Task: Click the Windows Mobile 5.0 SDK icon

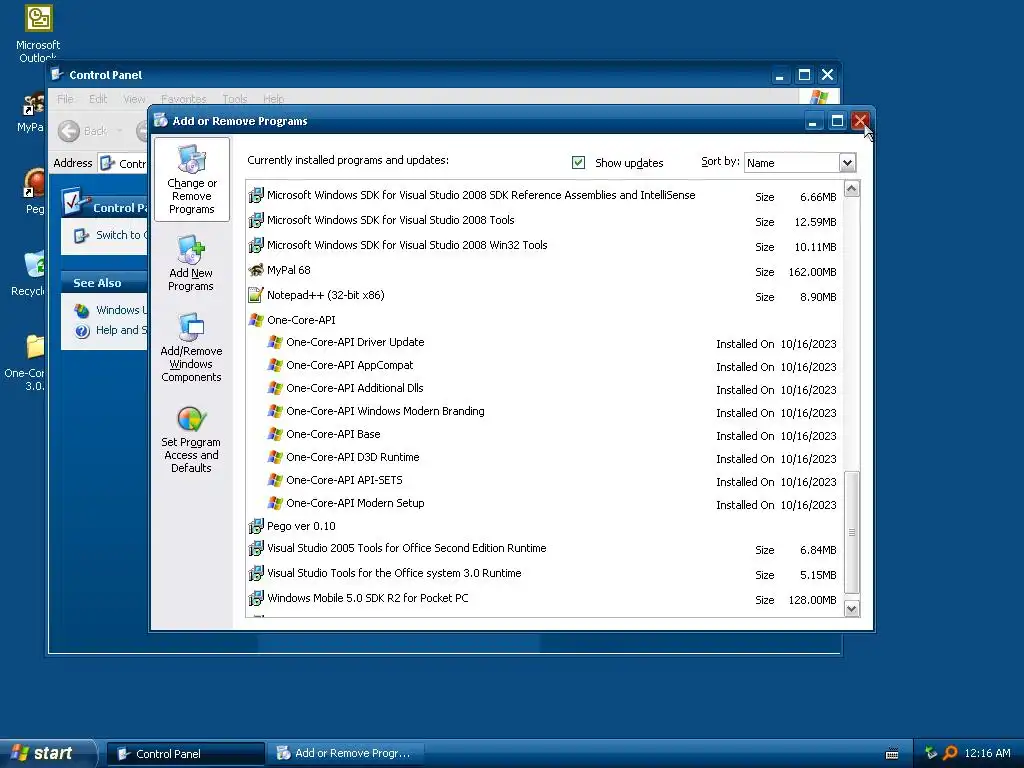Action: pos(256,598)
